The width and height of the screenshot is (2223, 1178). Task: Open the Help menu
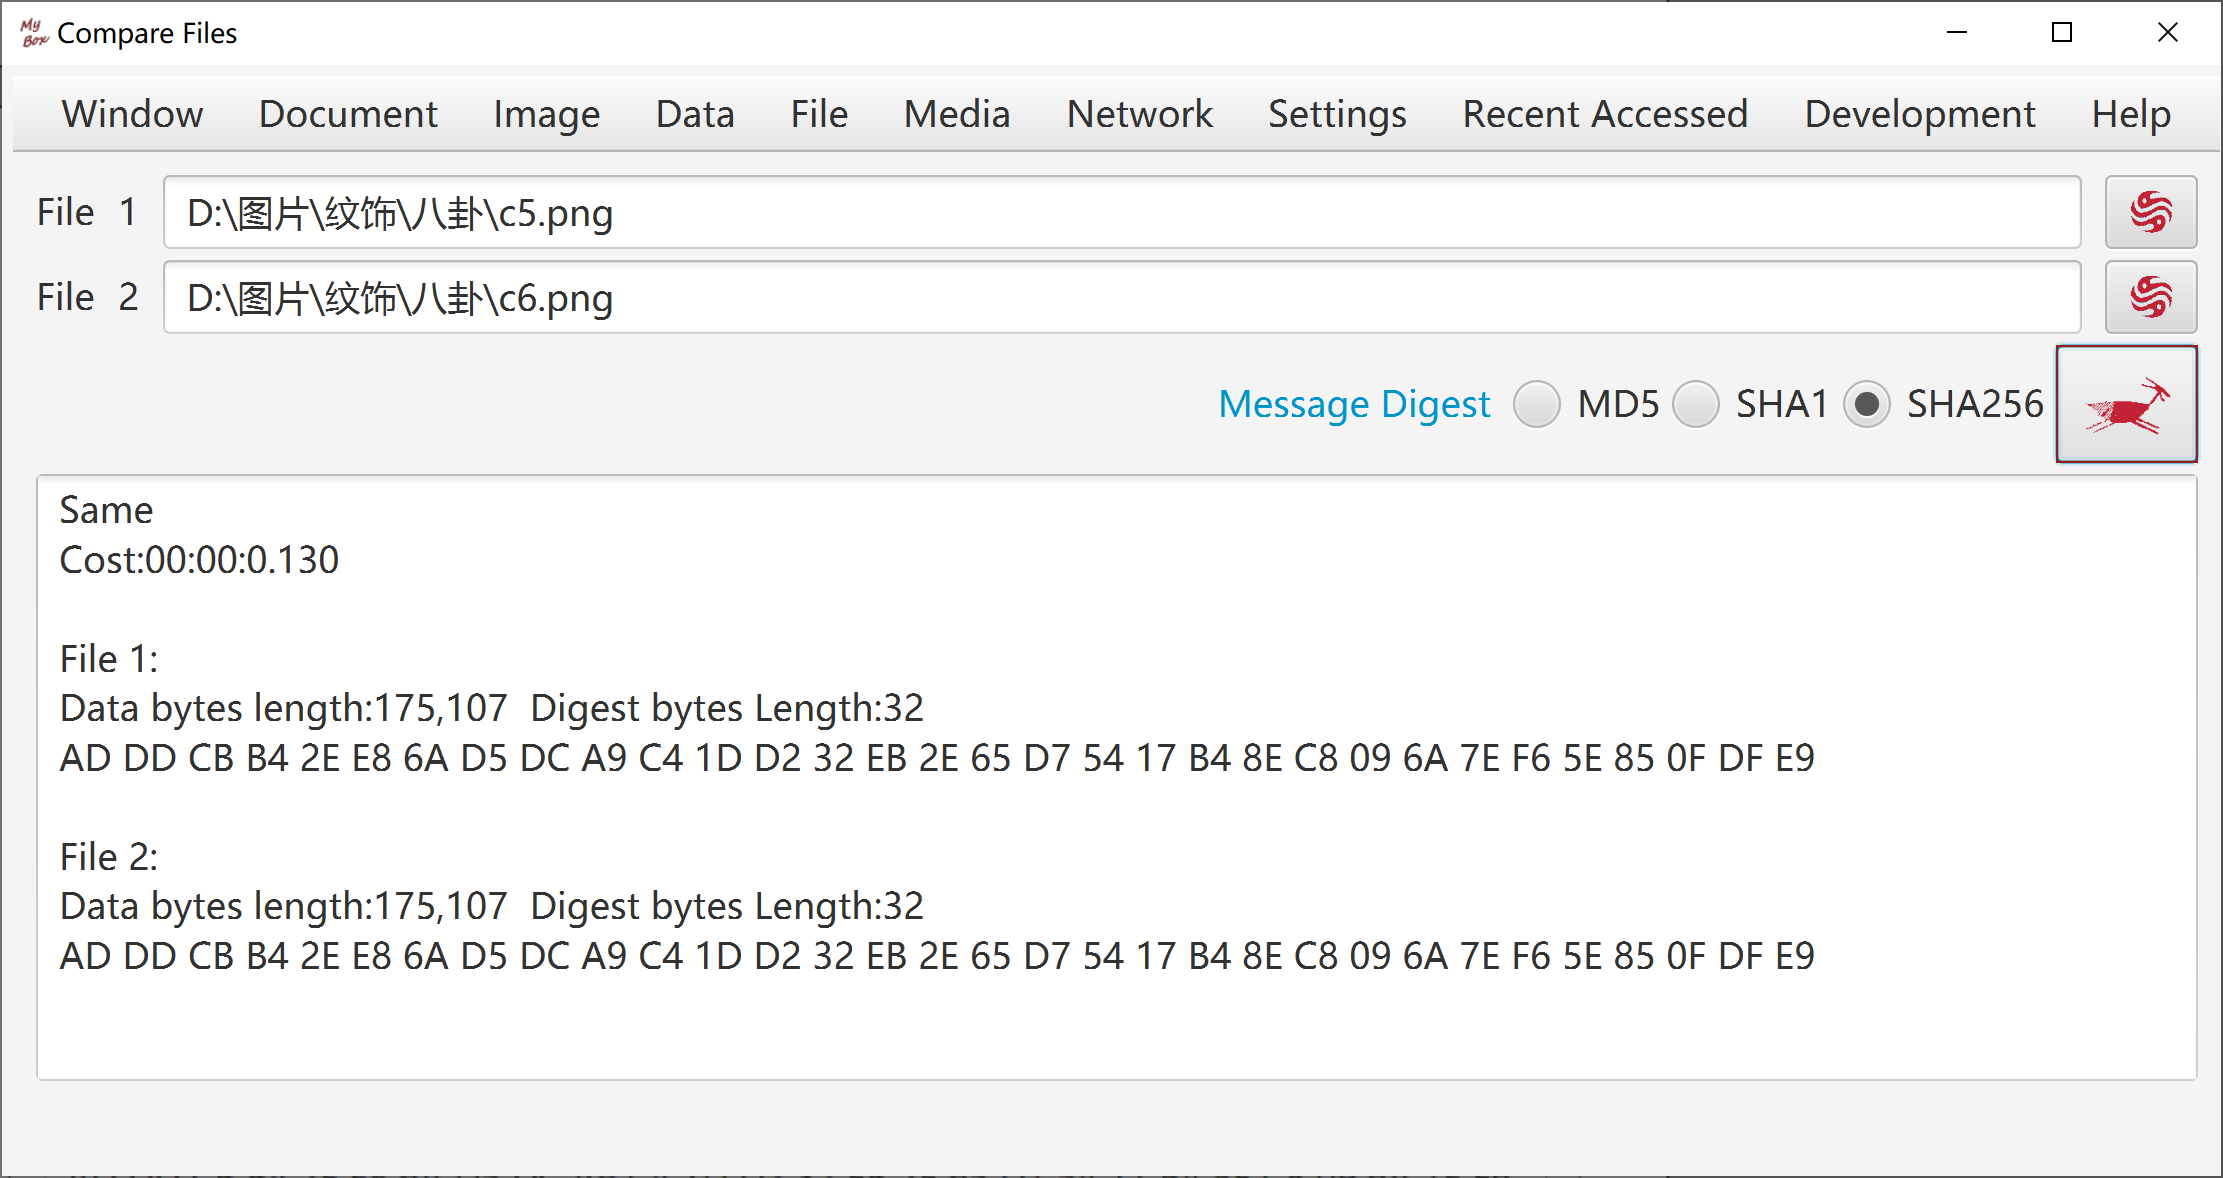2131,114
